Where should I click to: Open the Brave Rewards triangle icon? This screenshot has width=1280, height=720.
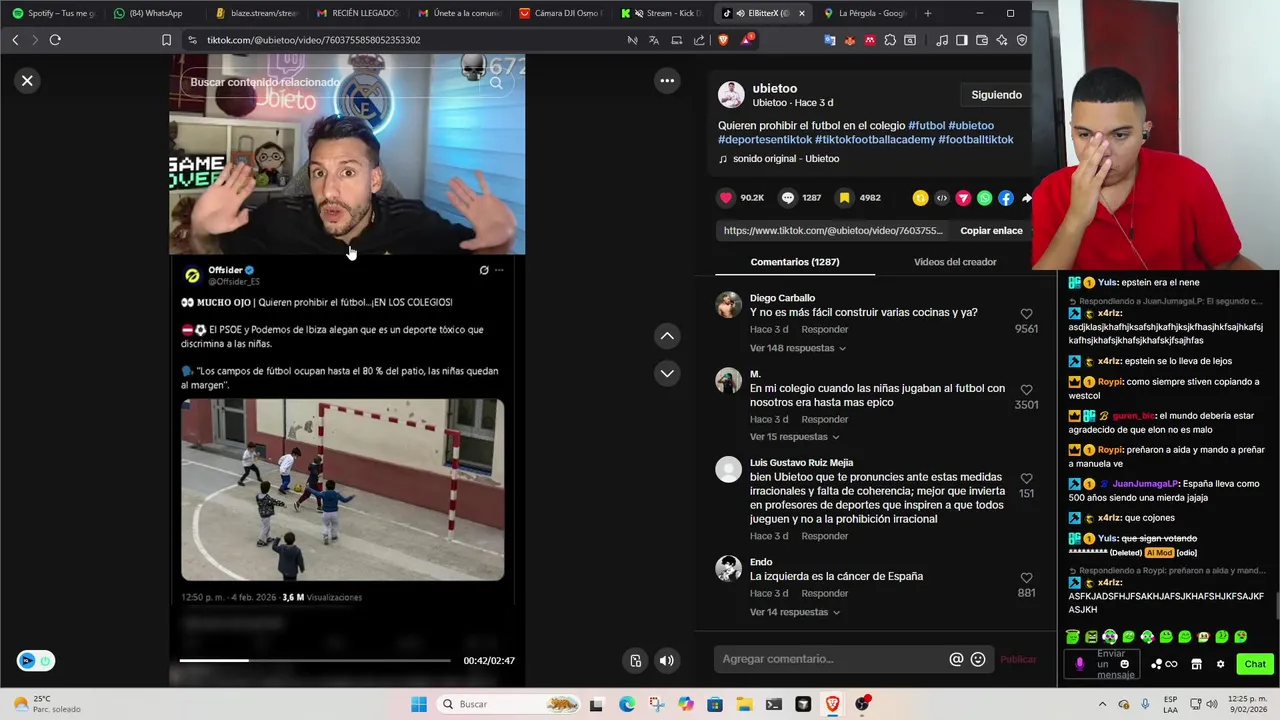click(746, 40)
